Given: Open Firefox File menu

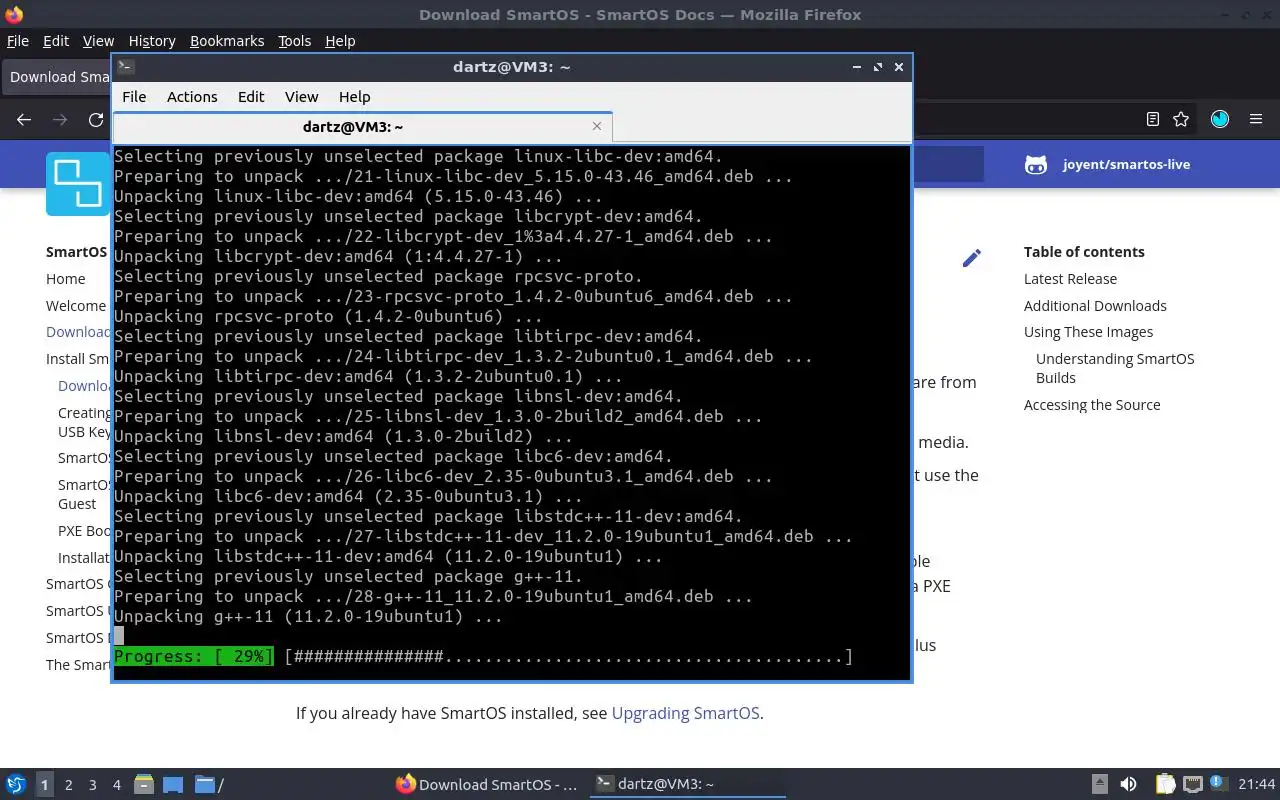Looking at the screenshot, I should pos(18,41).
